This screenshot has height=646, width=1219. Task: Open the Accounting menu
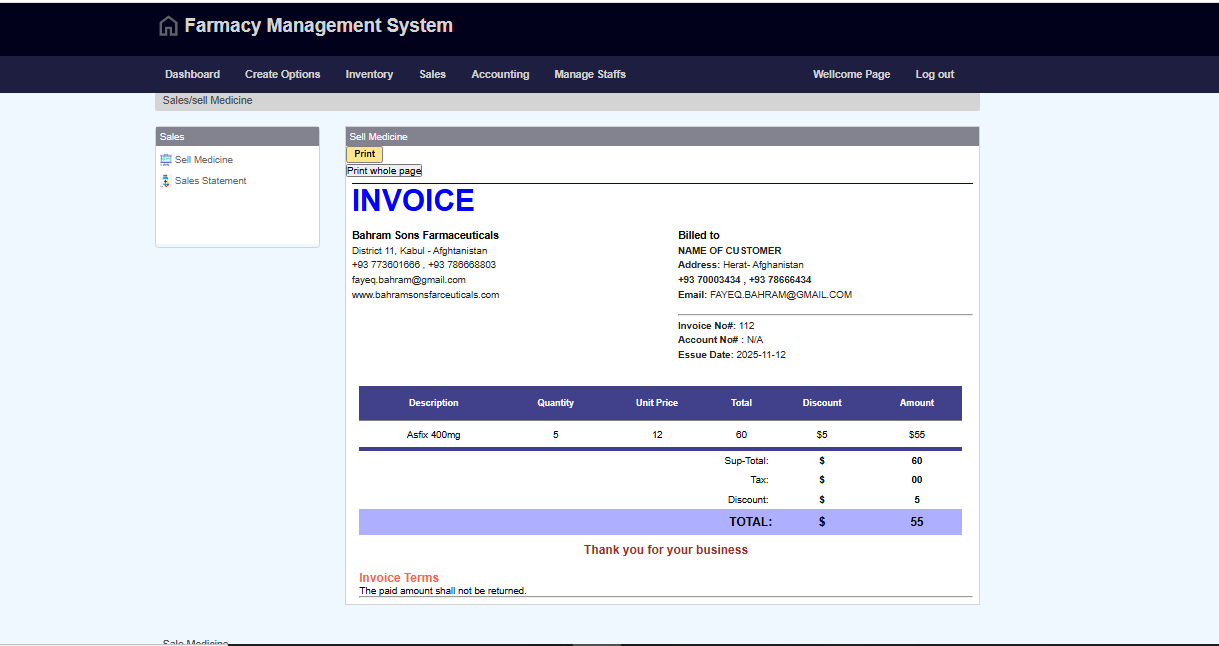pyautogui.click(x=500, y=74)
